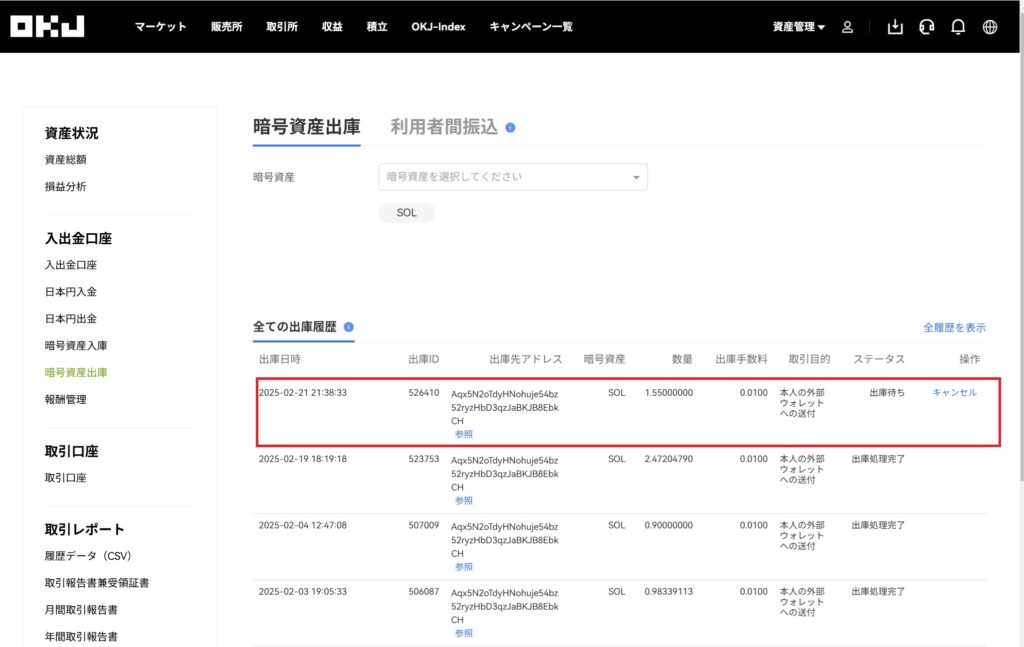Screen dimensions: 1024x647
Task: Click date 2025-02-21 21:38:33
Action: click(302, 392)
